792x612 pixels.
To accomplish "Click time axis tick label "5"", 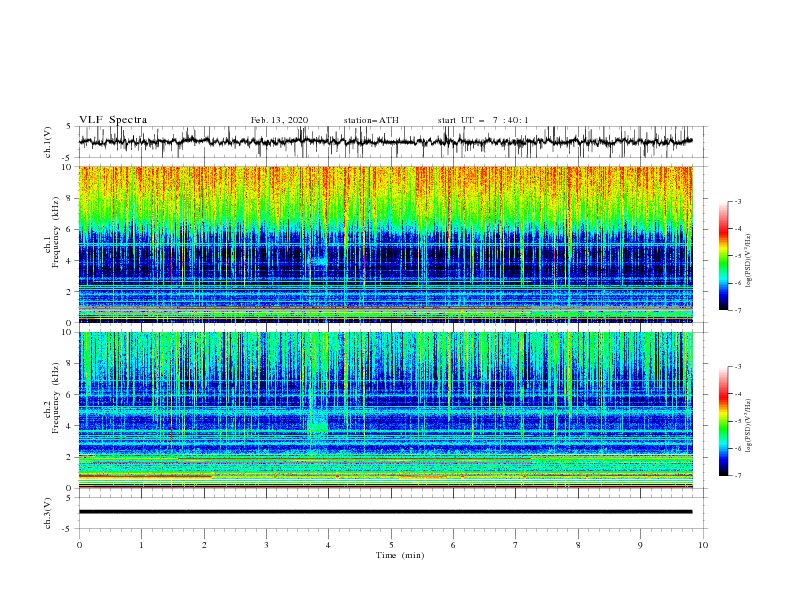I will coord(391,545).
